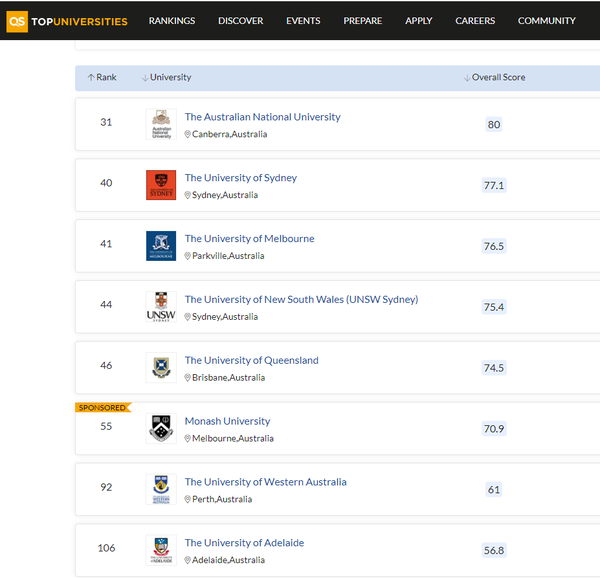600x578 pixels.
Task: Sort the table by Rank column
Action: coord(102,77)
